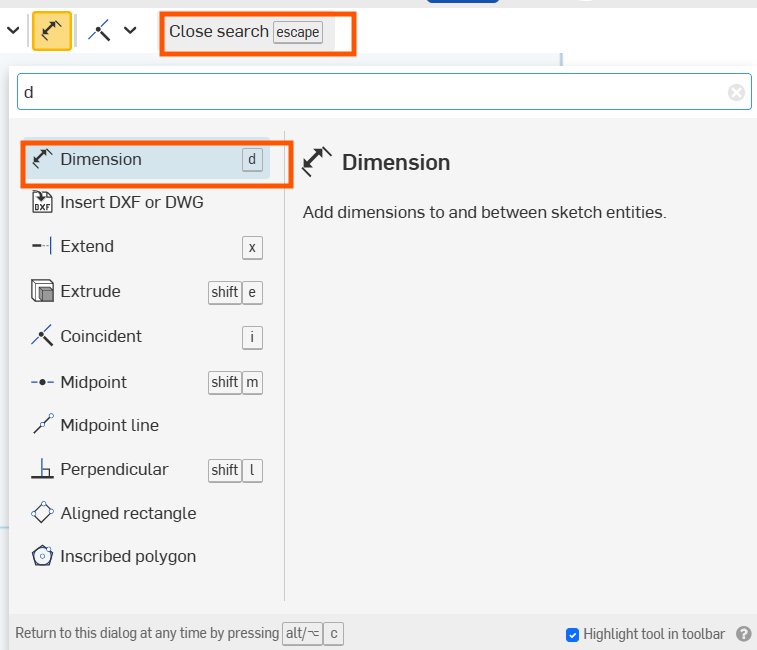Click the Close search button
This screenshot has height=650, width=757.
245,32
